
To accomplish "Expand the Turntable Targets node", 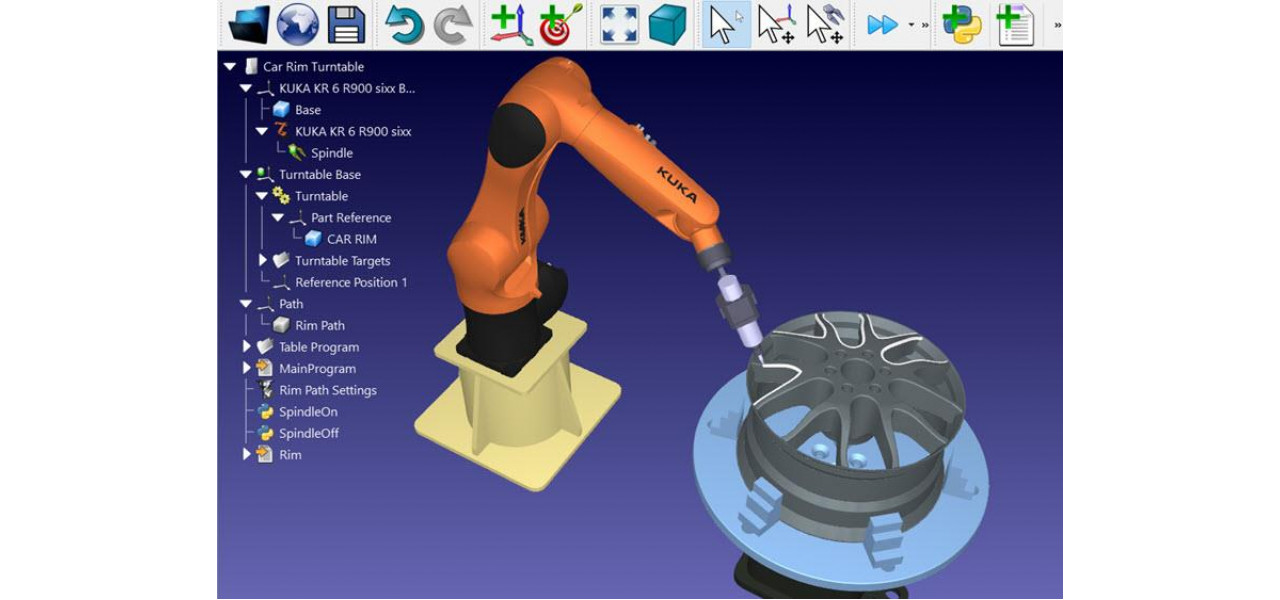I will point(263,260).
